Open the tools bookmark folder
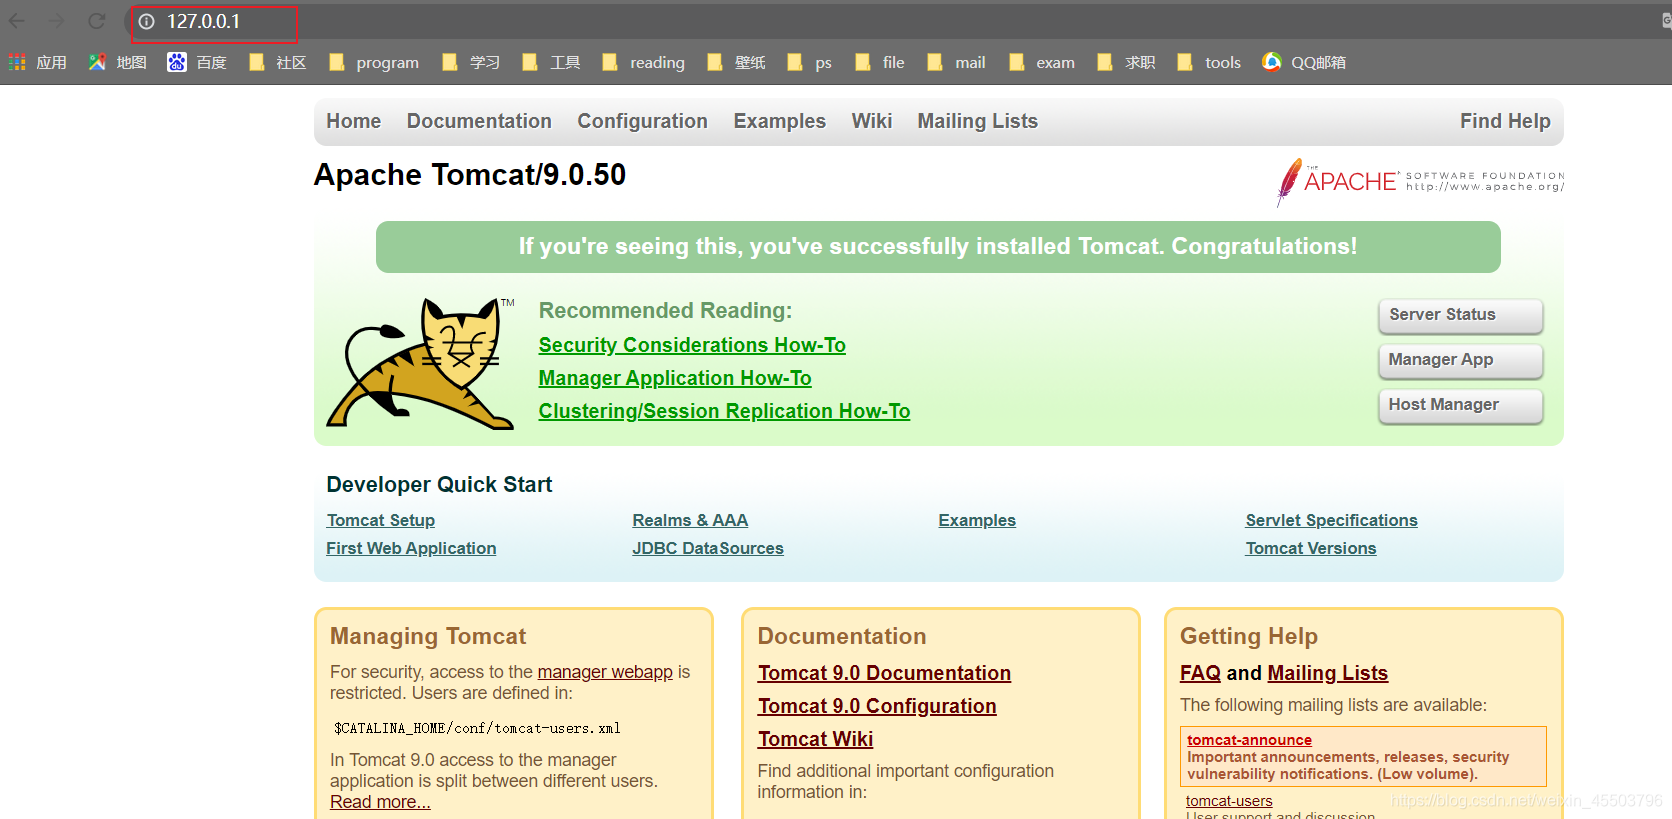Viewport: 1672px width, 819px height. click(x=1209, y=62)
